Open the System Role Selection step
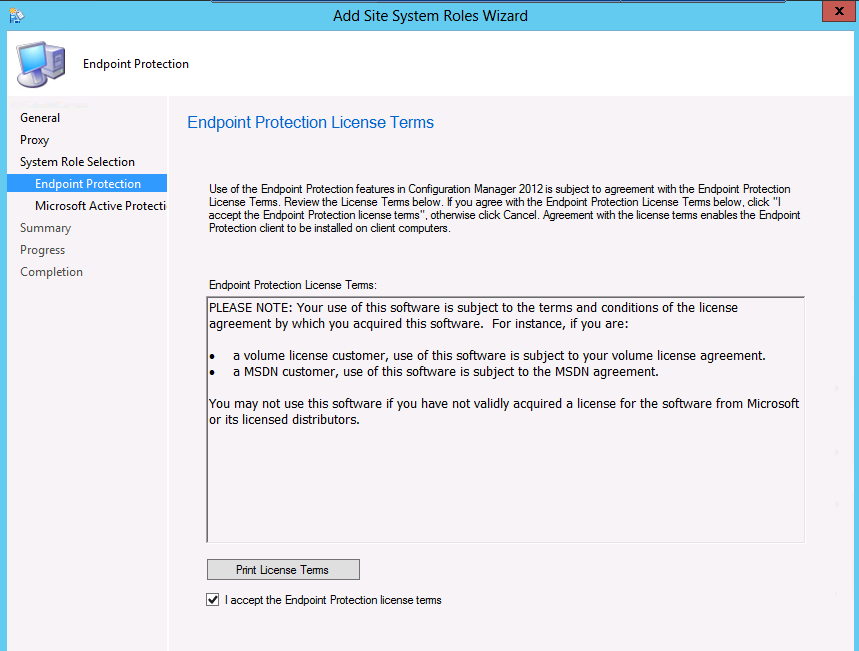The height and width of the screenshot is (651, 859). click(77, 162)
